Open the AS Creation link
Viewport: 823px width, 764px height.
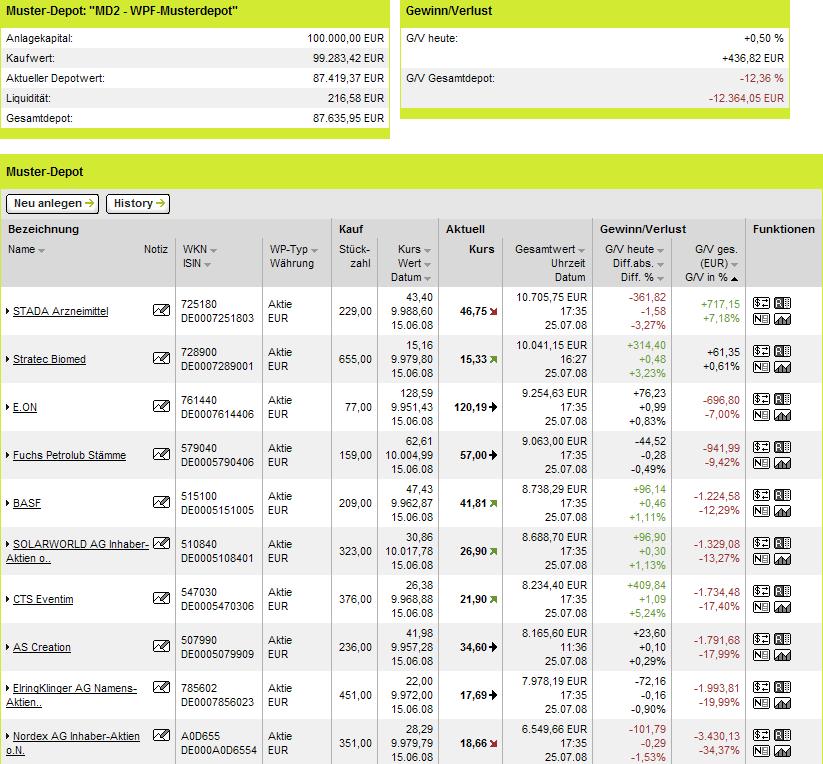[x=41, y=647]
